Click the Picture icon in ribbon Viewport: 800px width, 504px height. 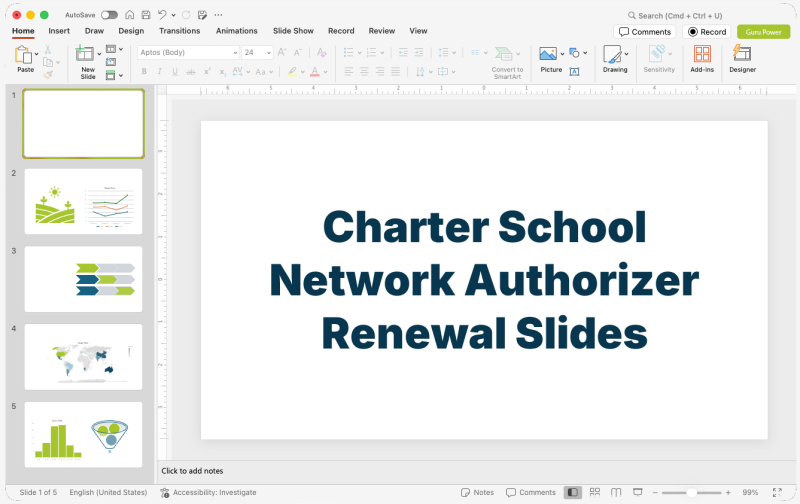pyautogui.click(x=548, y=54)
